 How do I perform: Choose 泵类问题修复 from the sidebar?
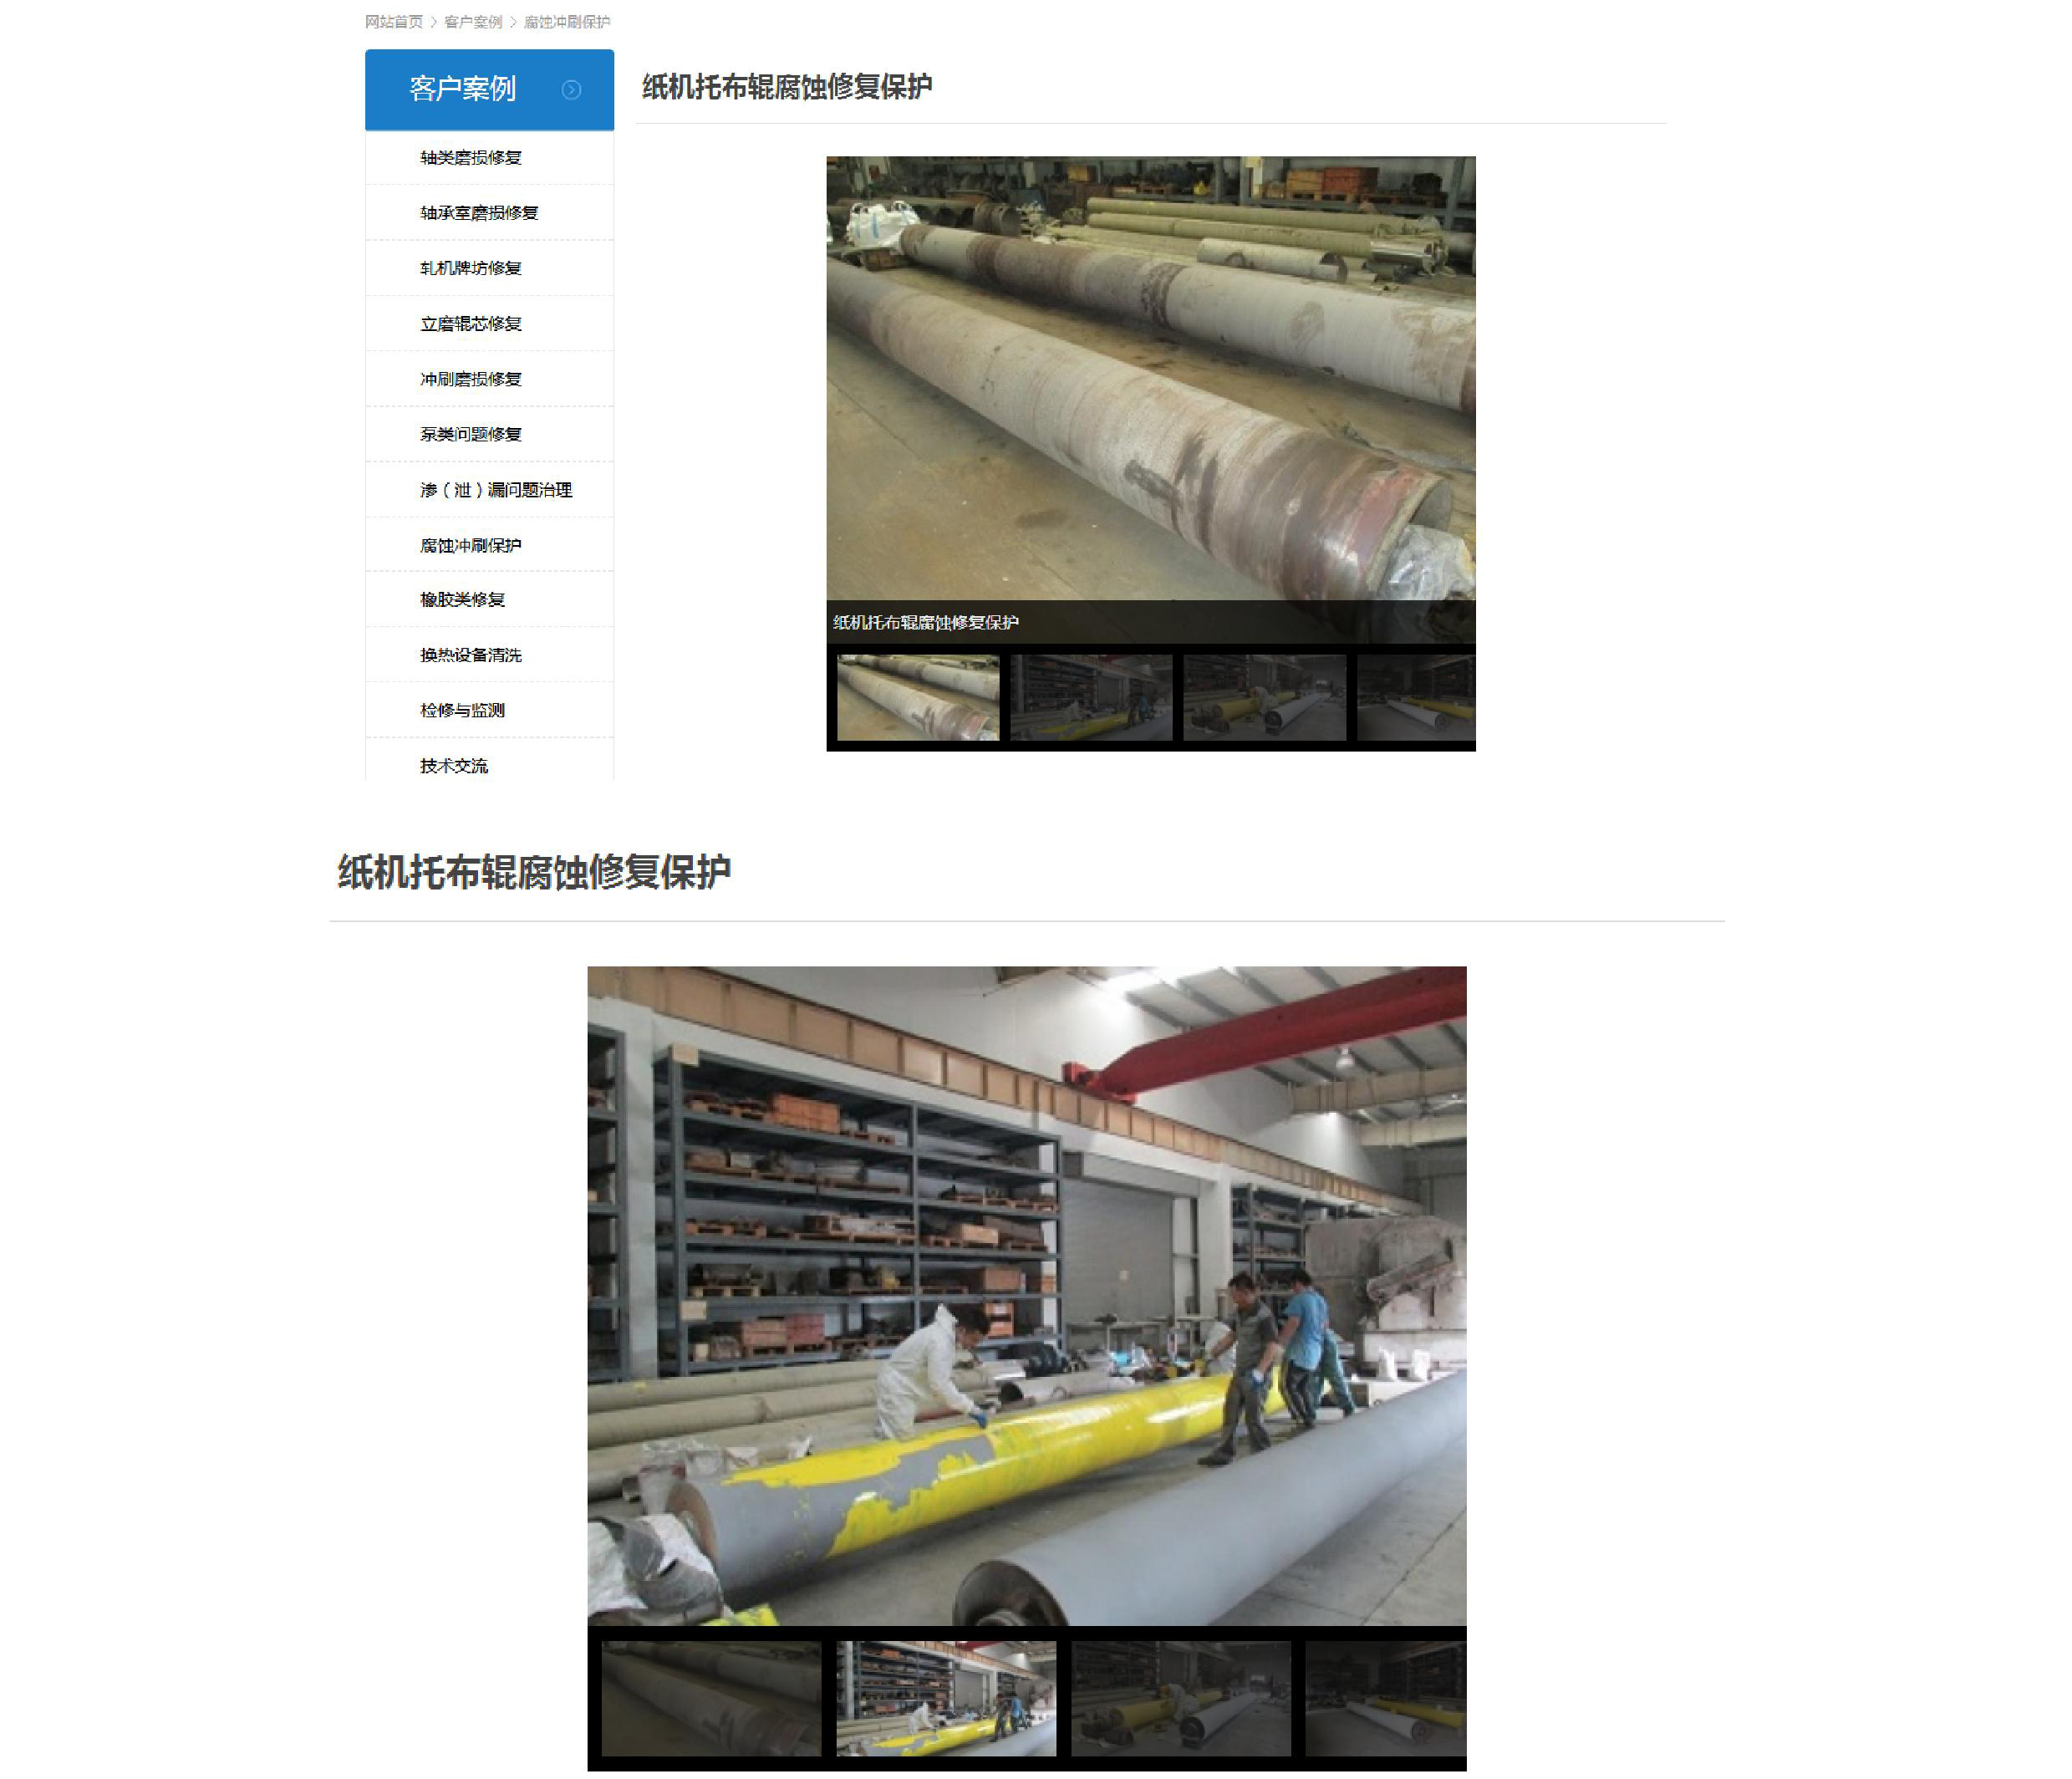[471, 434]
